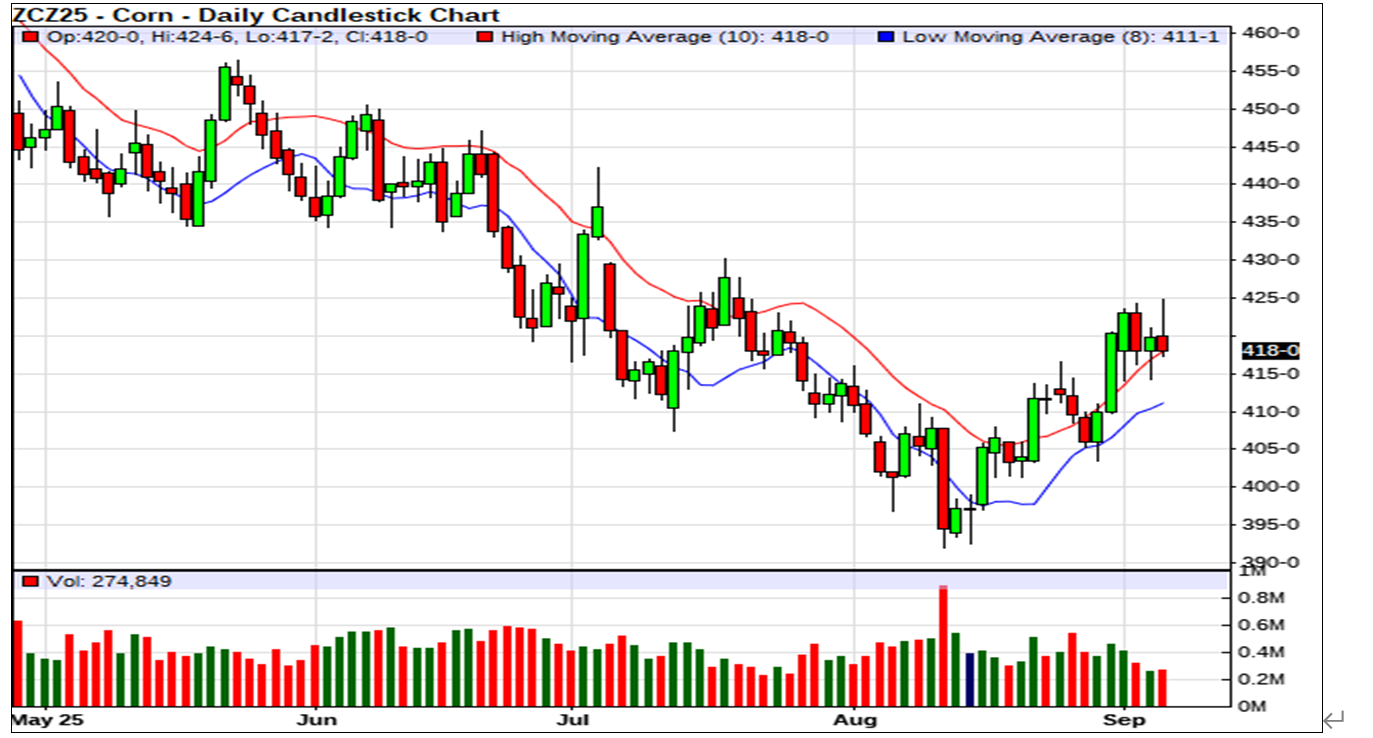
Task: Click the ZCZ25 - Corn chart title
Action: click(x=256, y=14)
